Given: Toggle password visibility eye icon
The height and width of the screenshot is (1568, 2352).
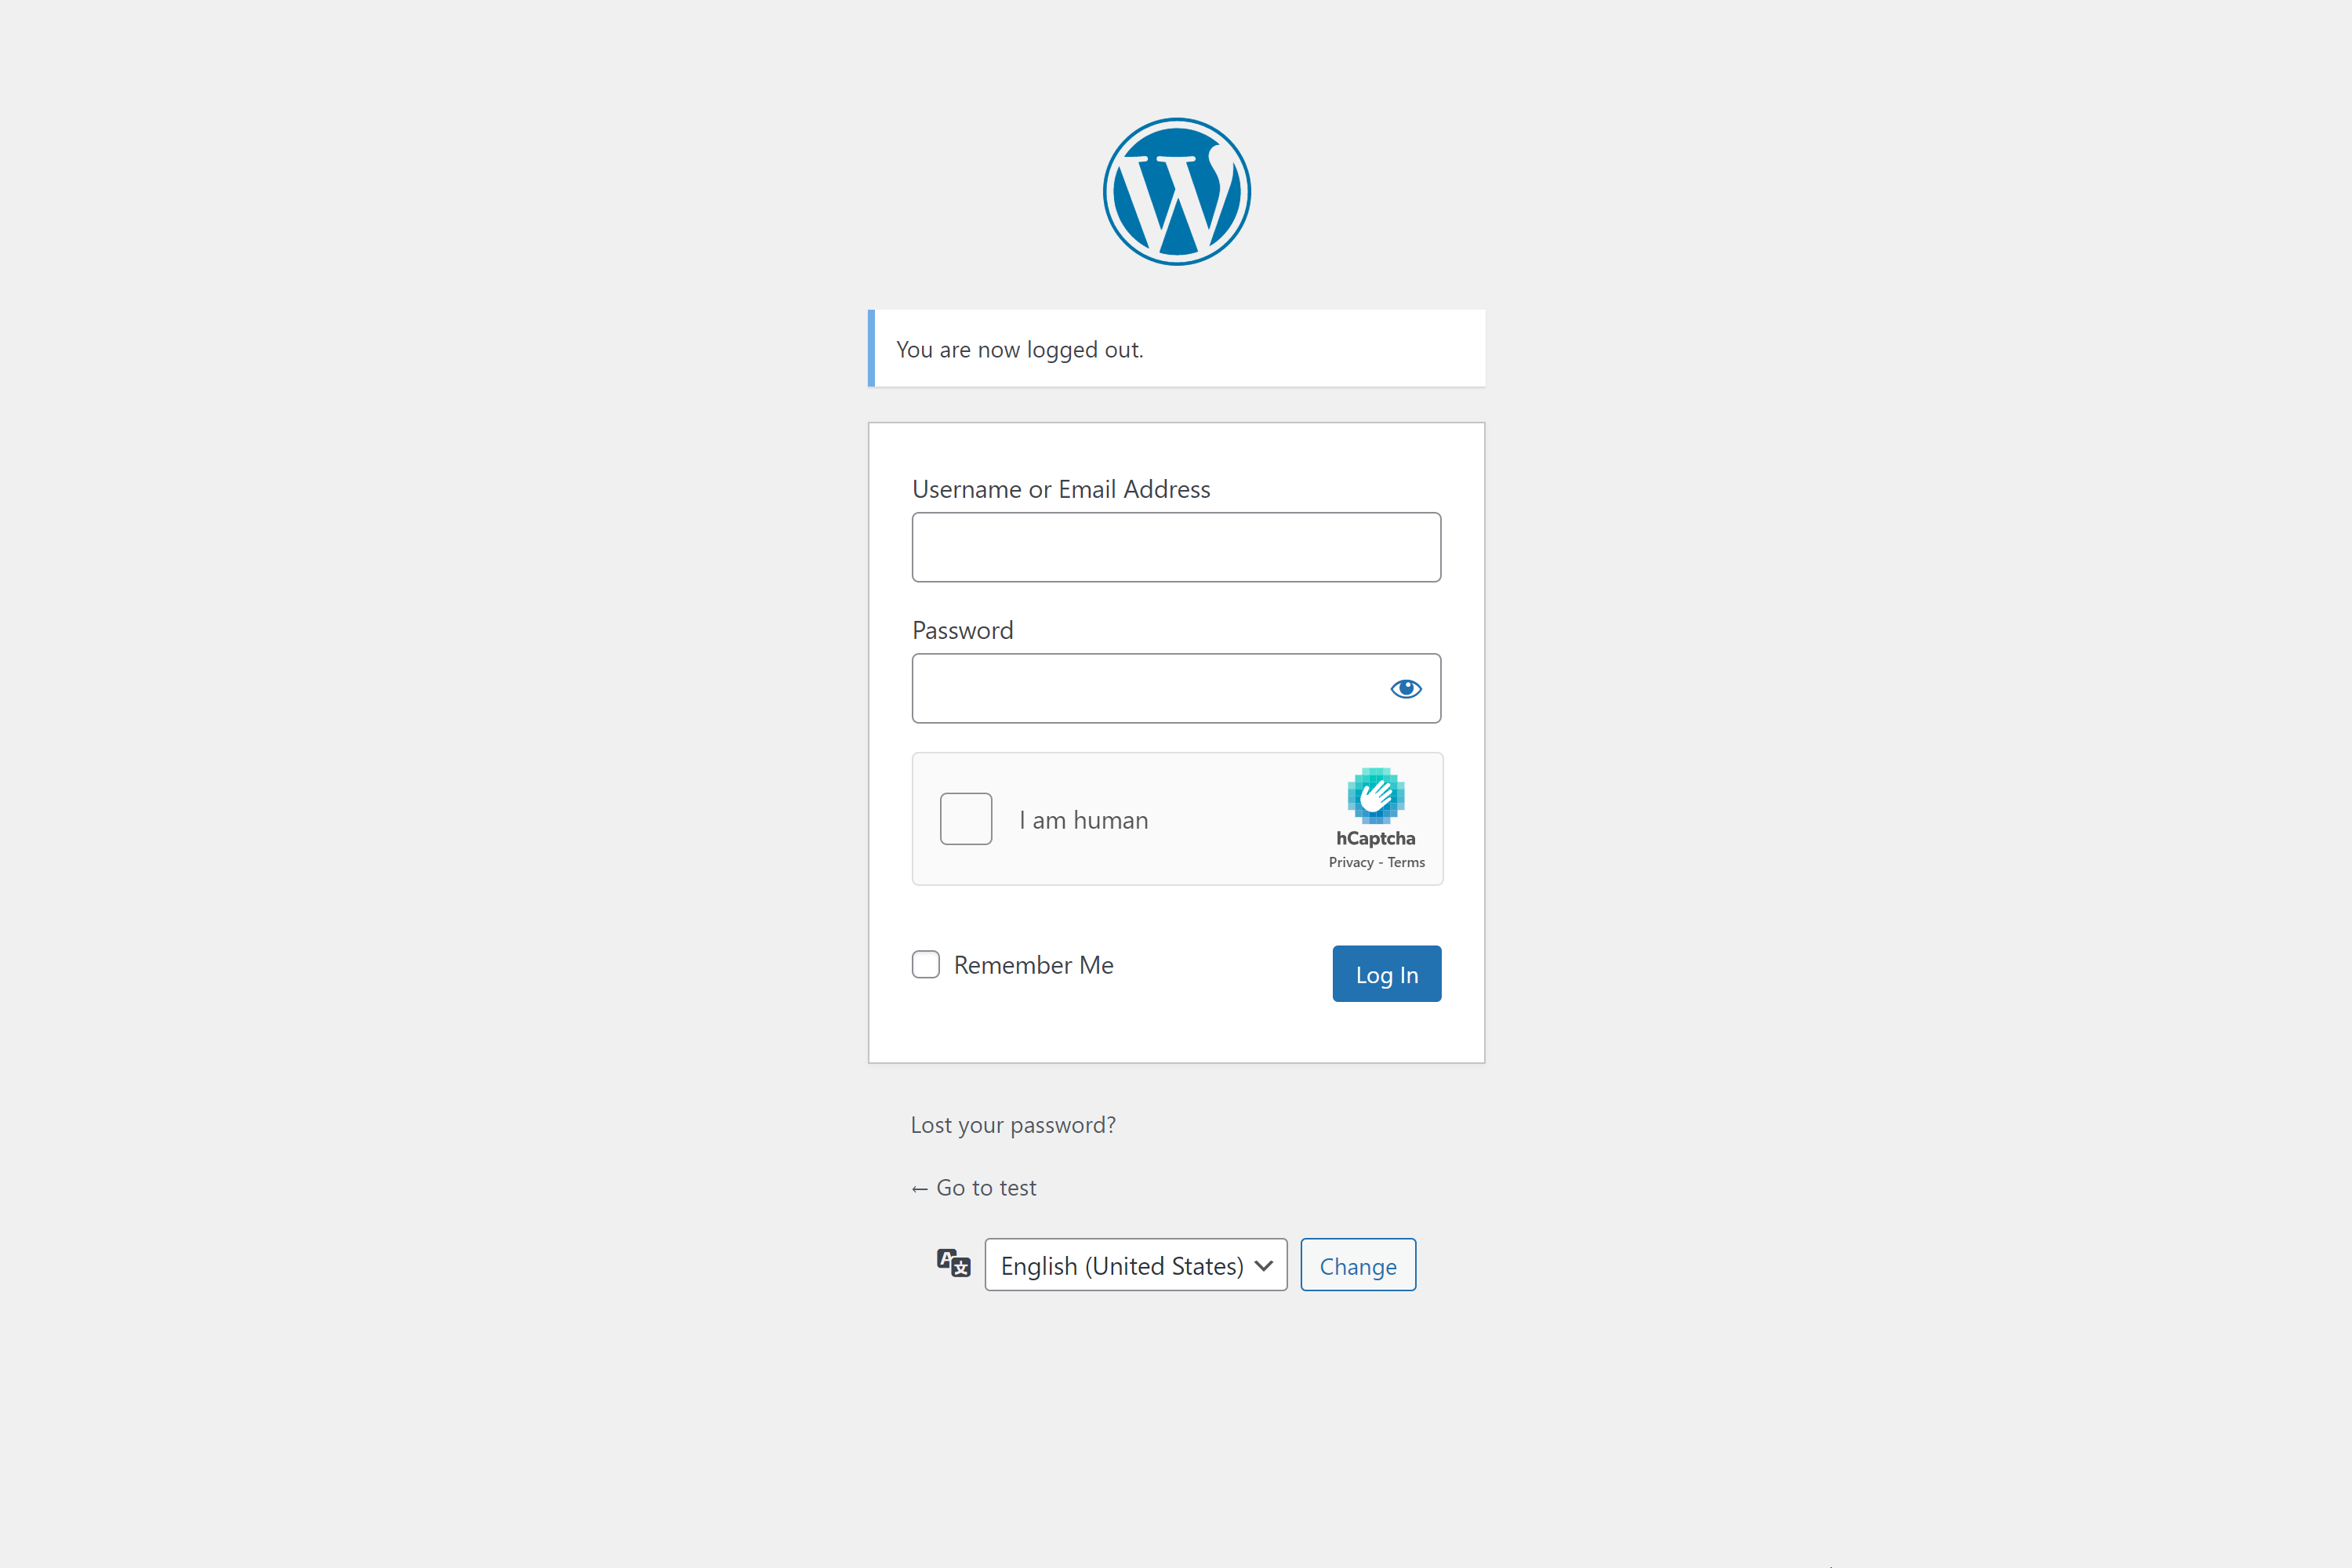Looking at the screenshot, I should (1405, 688).
